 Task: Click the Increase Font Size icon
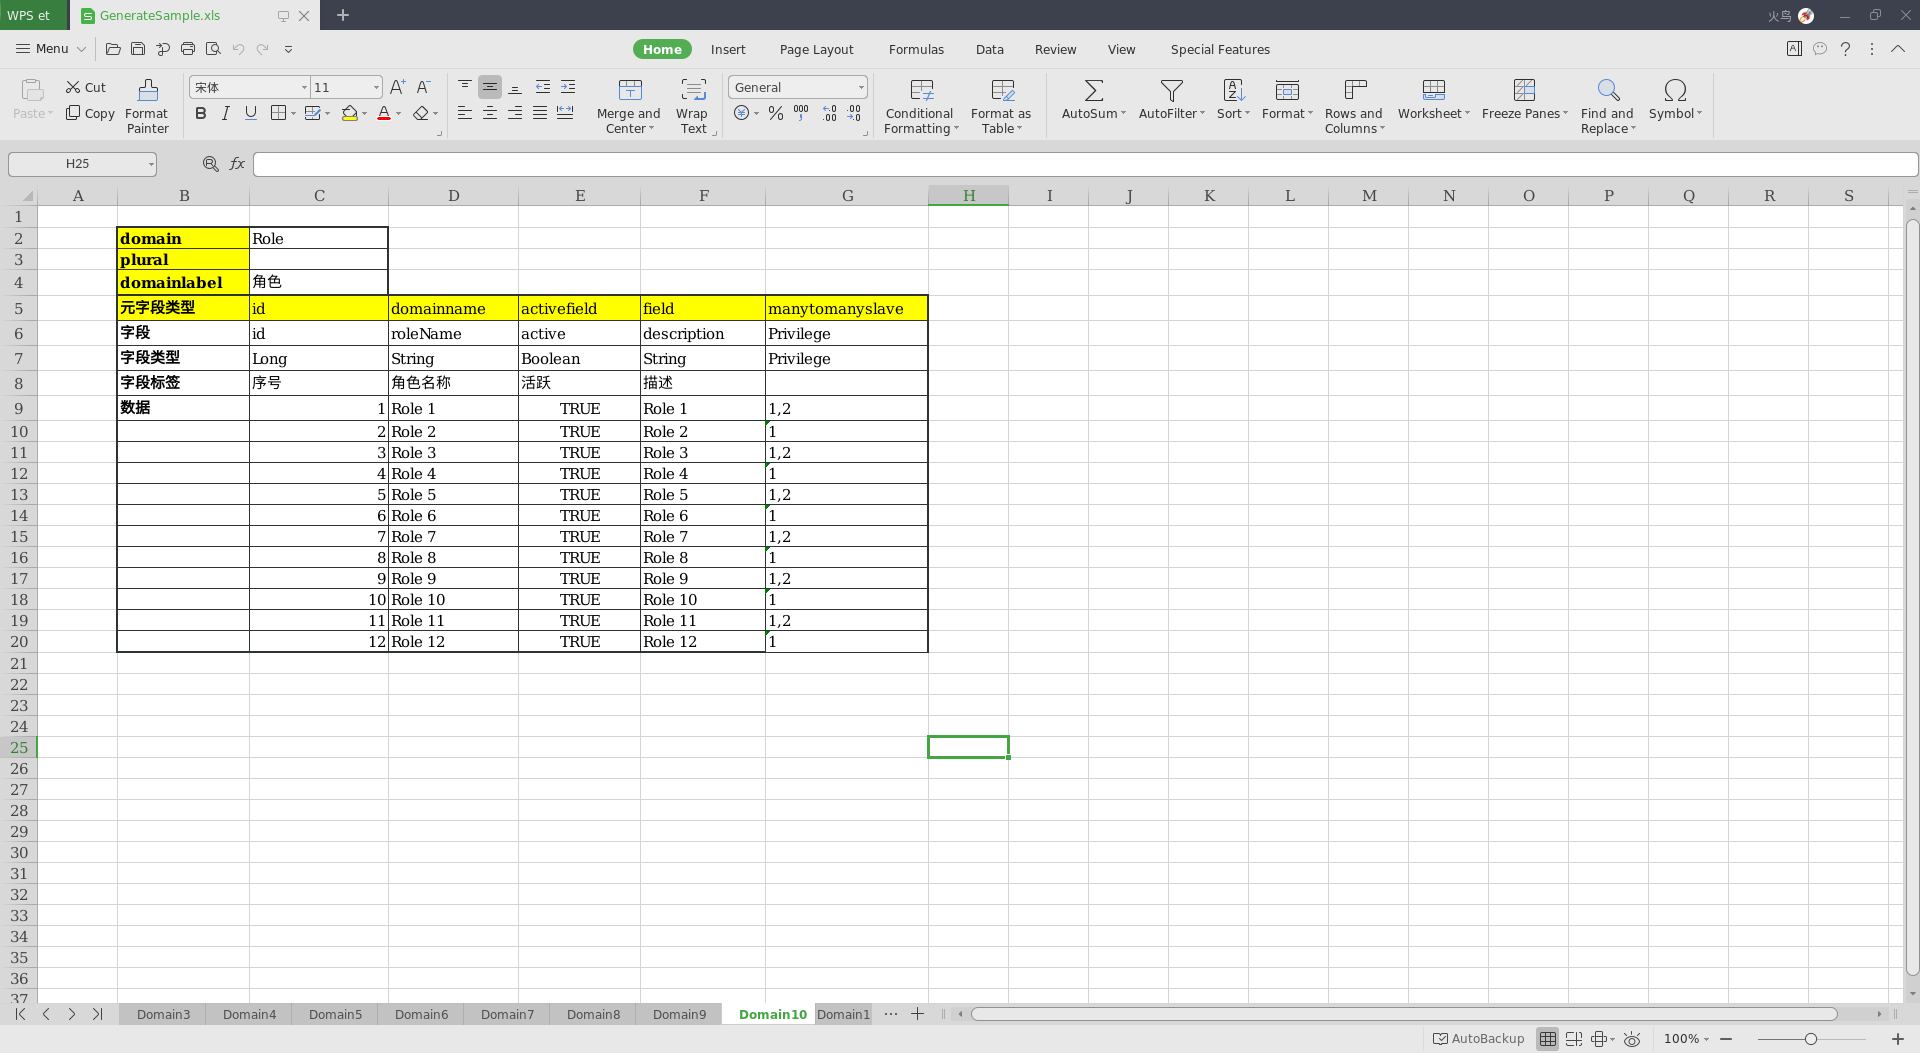[x=397, y=87]
